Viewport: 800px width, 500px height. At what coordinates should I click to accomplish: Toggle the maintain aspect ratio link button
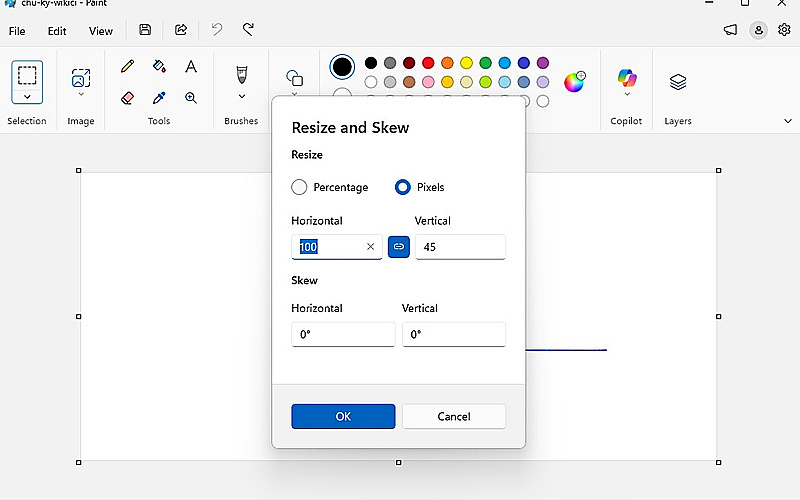tap(399, 247)
